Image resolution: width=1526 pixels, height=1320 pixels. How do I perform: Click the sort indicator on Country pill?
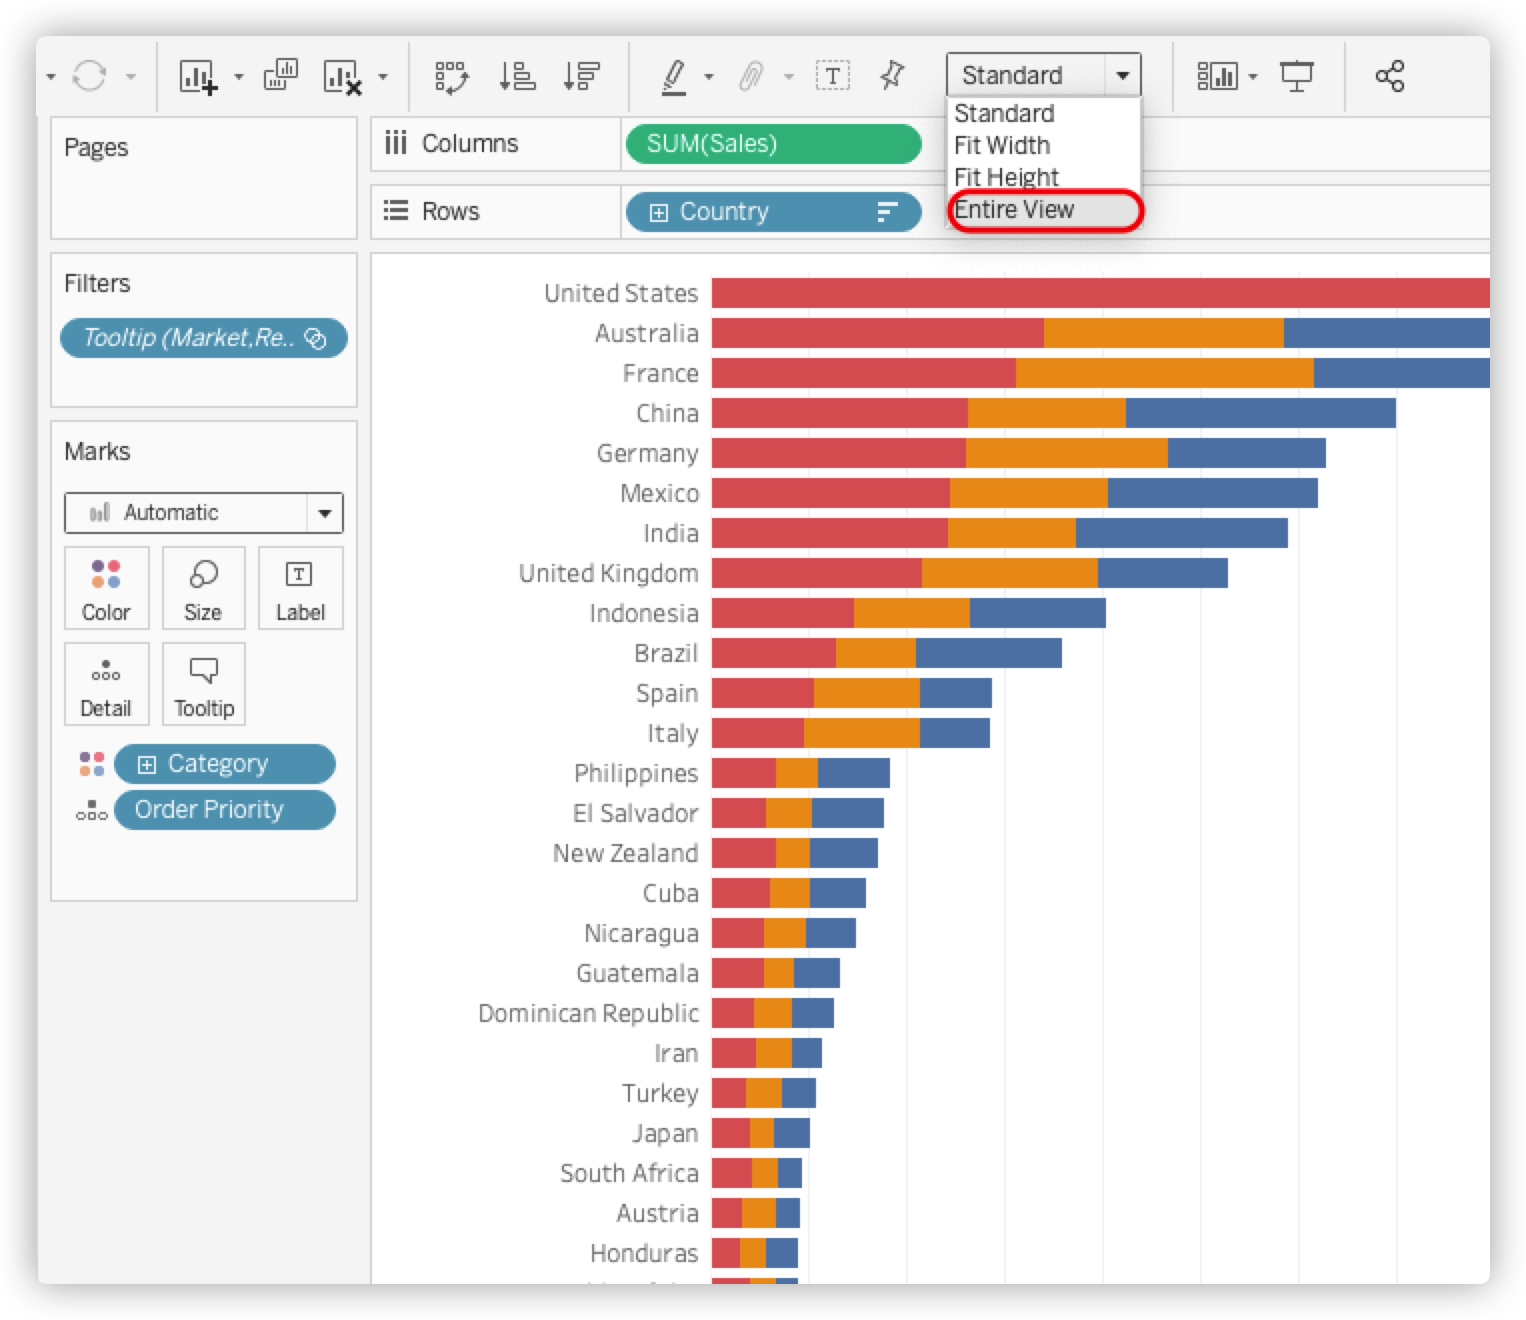coord(887,212)
